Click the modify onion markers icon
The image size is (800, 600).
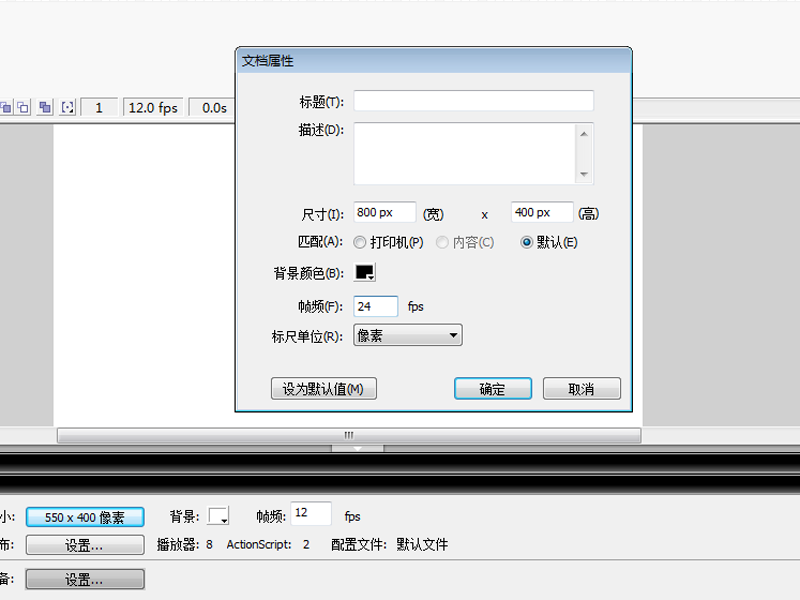(x=67, y=108)
